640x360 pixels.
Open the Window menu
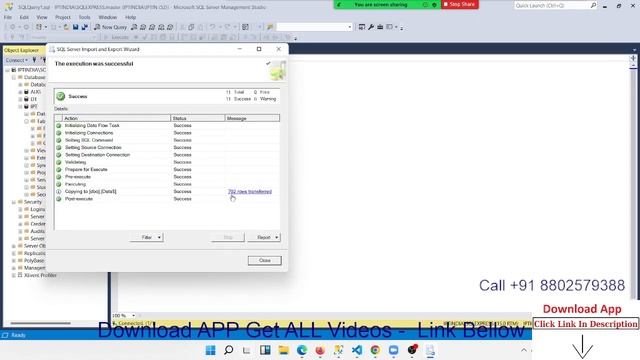tap(107, 17)
